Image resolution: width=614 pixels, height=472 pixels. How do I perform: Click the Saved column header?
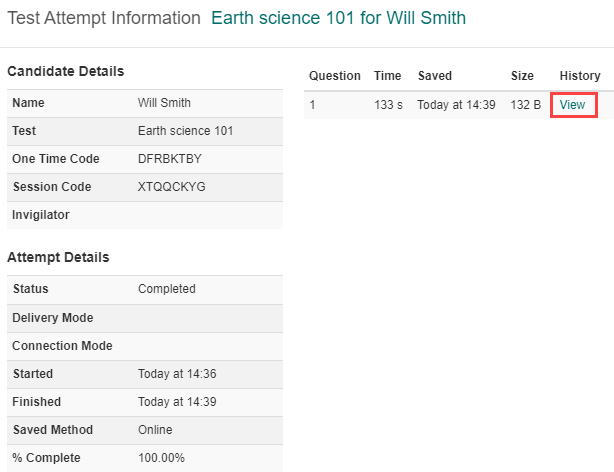(x=434, y=76)
